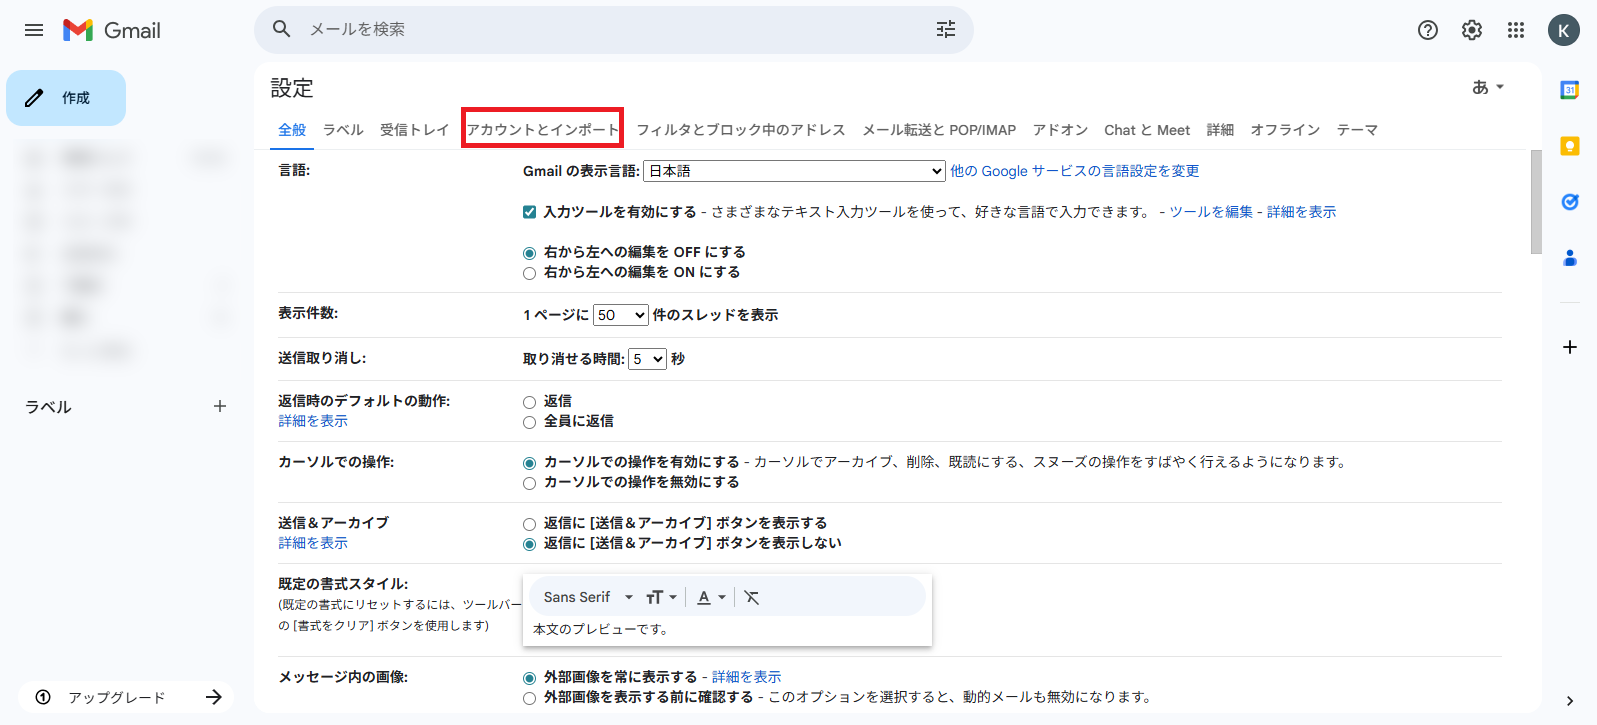Click the remove formatting icon
1597x725 pixels.
pos(752,597)
